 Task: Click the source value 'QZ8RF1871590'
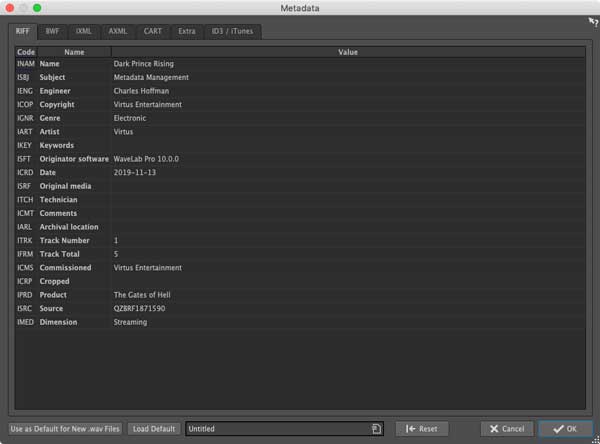click(x=139, y=309)
